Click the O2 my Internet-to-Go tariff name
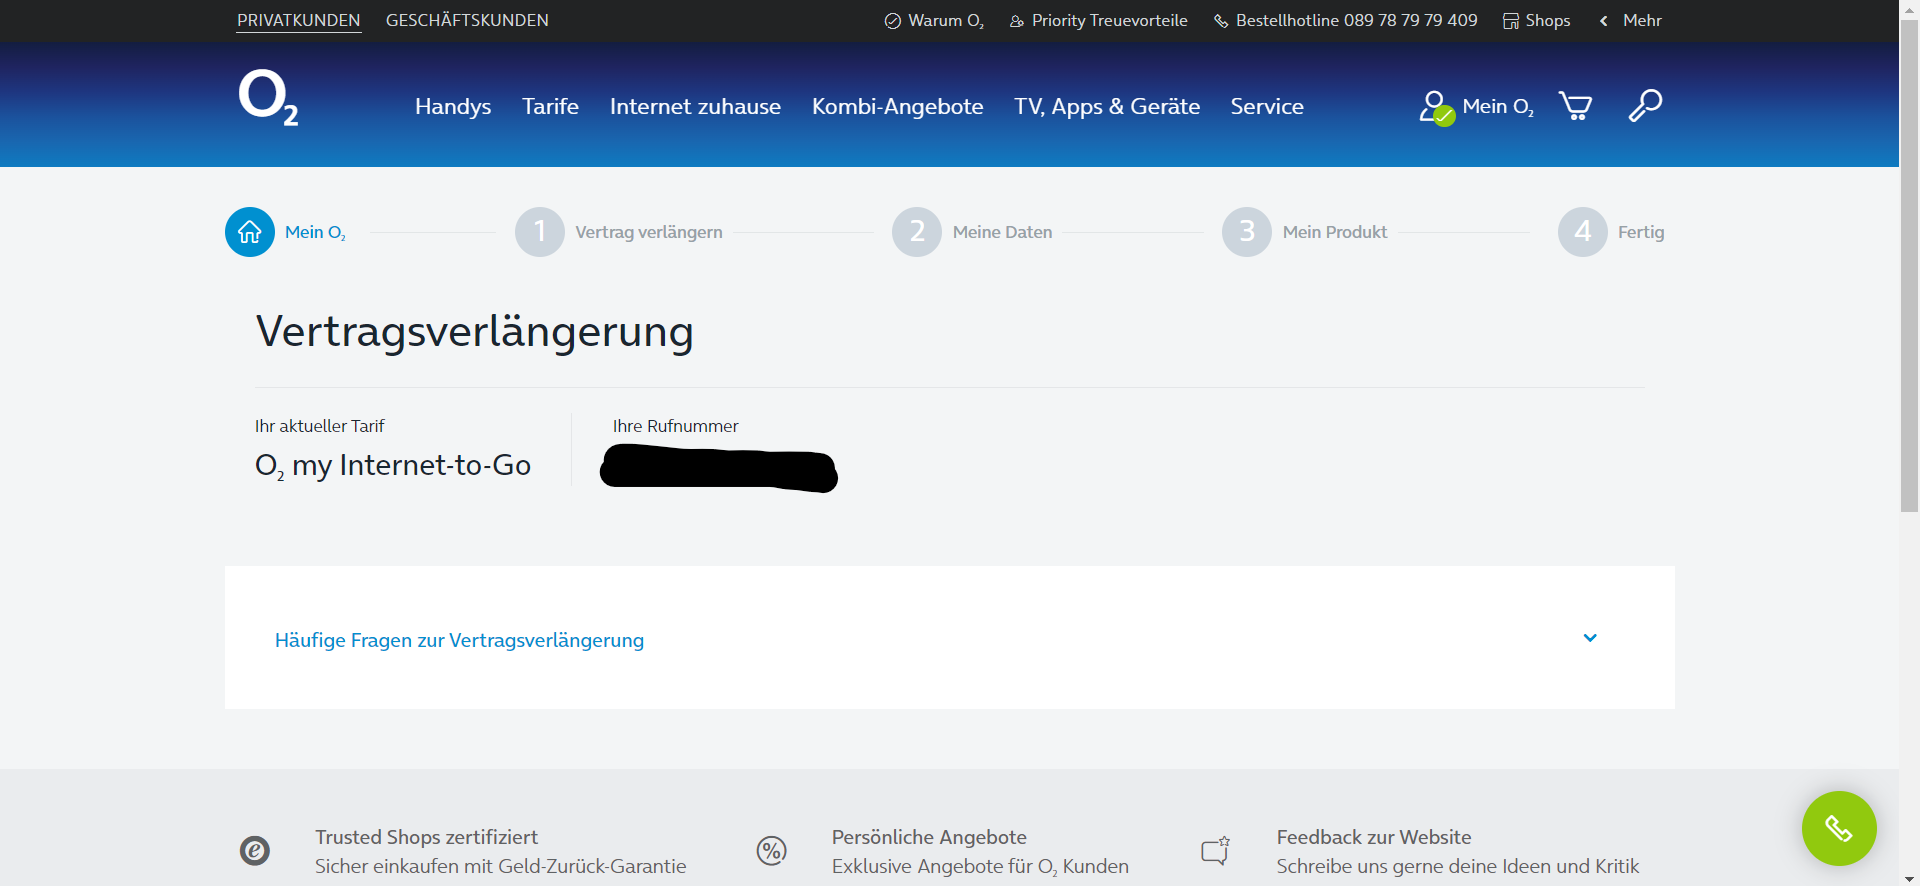 pos(393,465)
